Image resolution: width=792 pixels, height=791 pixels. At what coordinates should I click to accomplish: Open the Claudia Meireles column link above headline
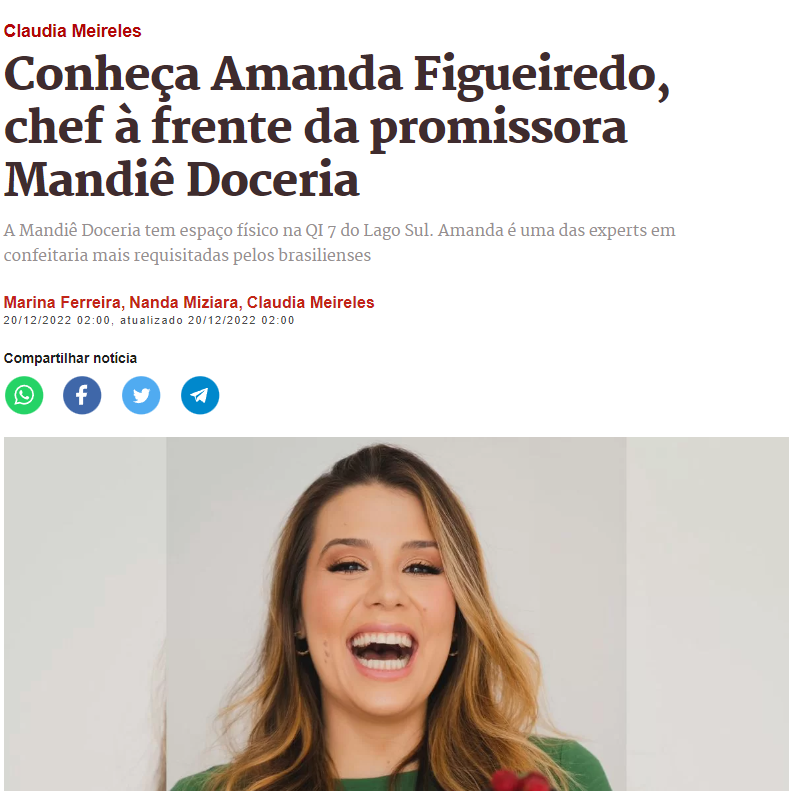(x=72, y=31)
